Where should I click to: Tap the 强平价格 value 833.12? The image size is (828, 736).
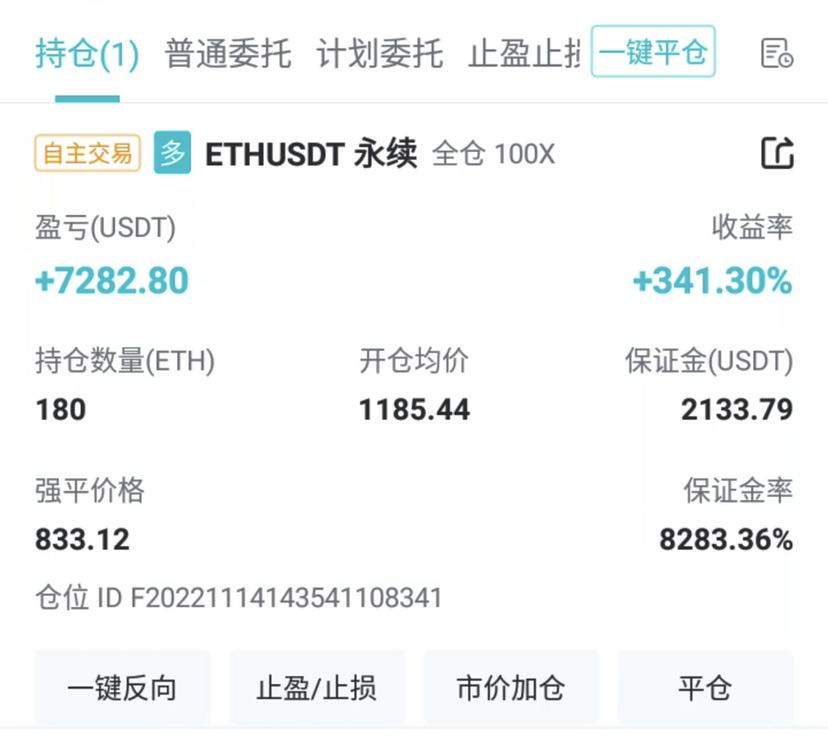82,540
